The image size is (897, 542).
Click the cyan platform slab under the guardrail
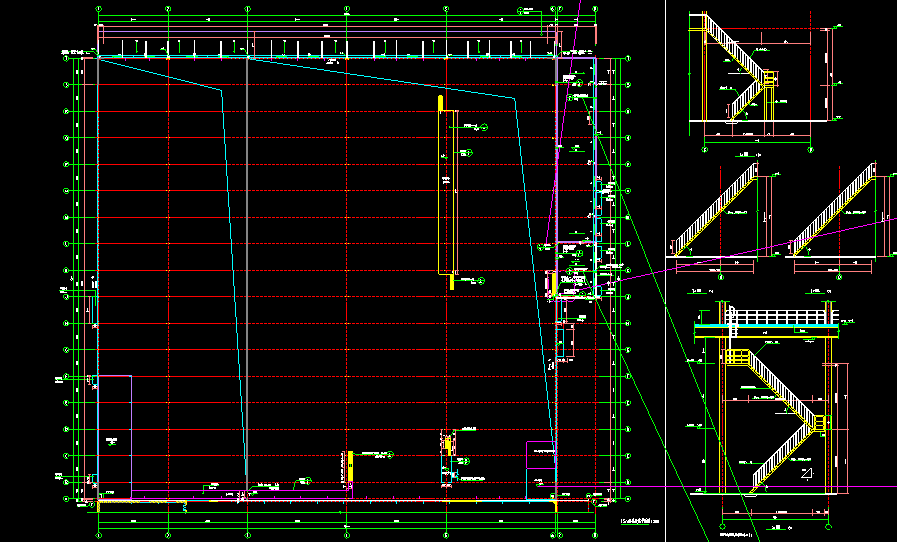coord(767,329)
